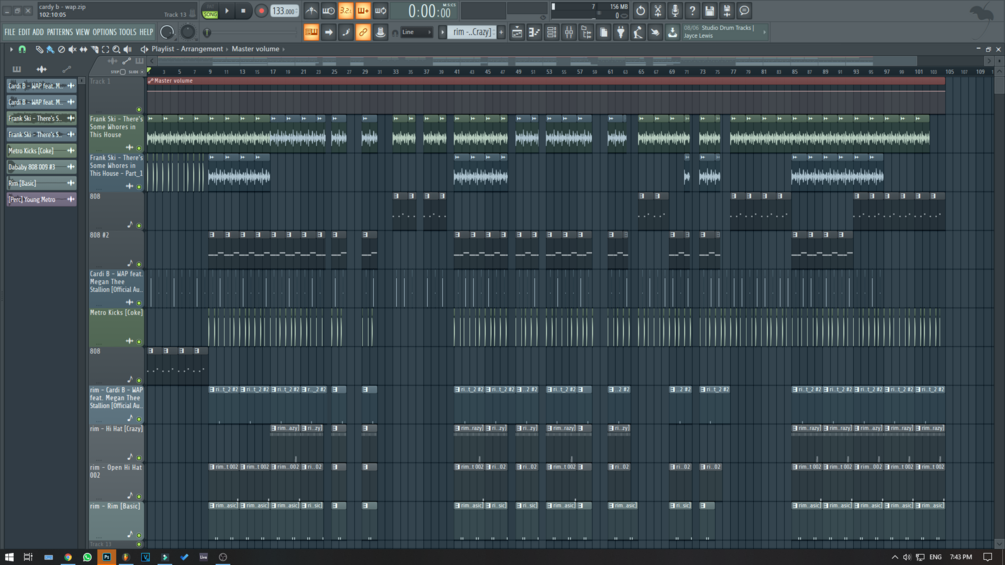
Task: Click bar 41 on the timeline ruler
Action: pos(457,72)
